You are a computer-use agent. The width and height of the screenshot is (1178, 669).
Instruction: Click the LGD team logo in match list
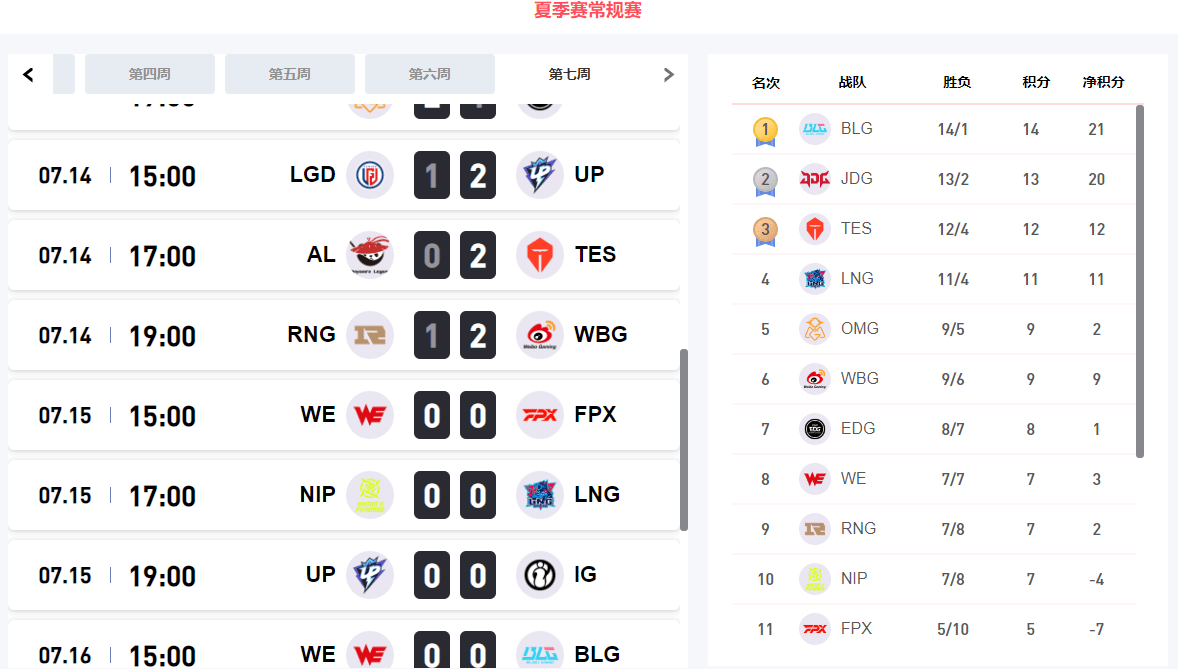click(x=369, y=175)
